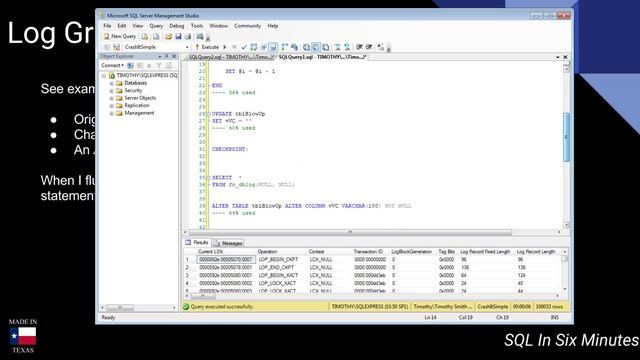Switch to the SQLQuery2.sql tab
The width and height of the screenshot is (640, 360).
tap(231, 57)
